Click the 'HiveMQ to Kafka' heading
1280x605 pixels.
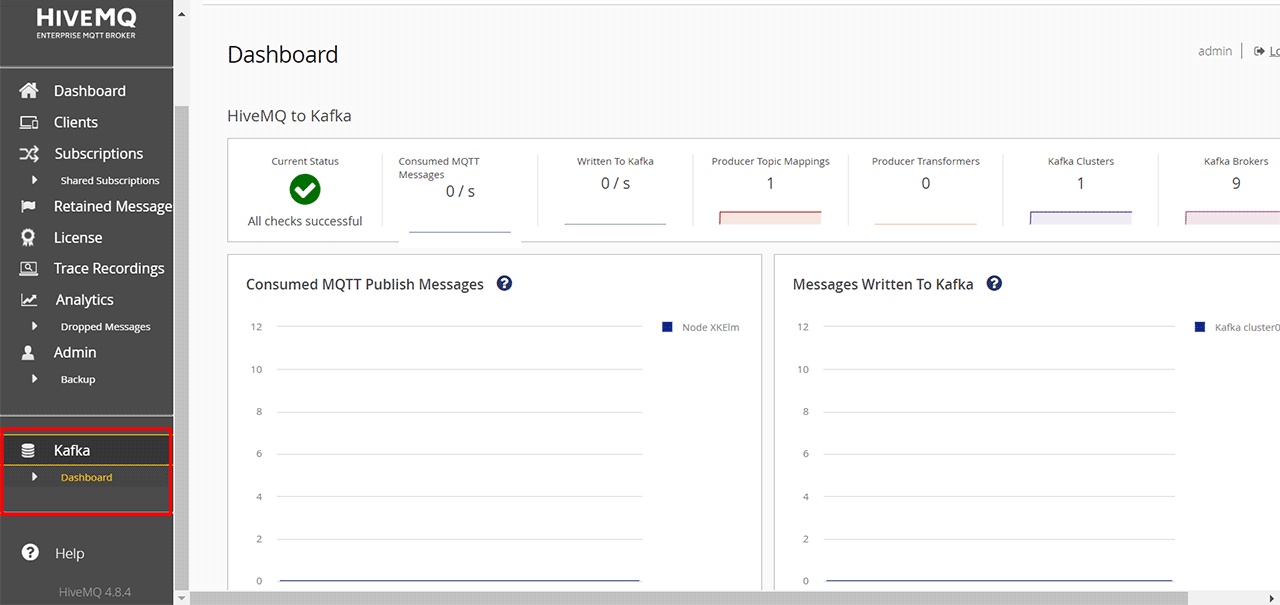pyautogui.click(x=289, y=115)
